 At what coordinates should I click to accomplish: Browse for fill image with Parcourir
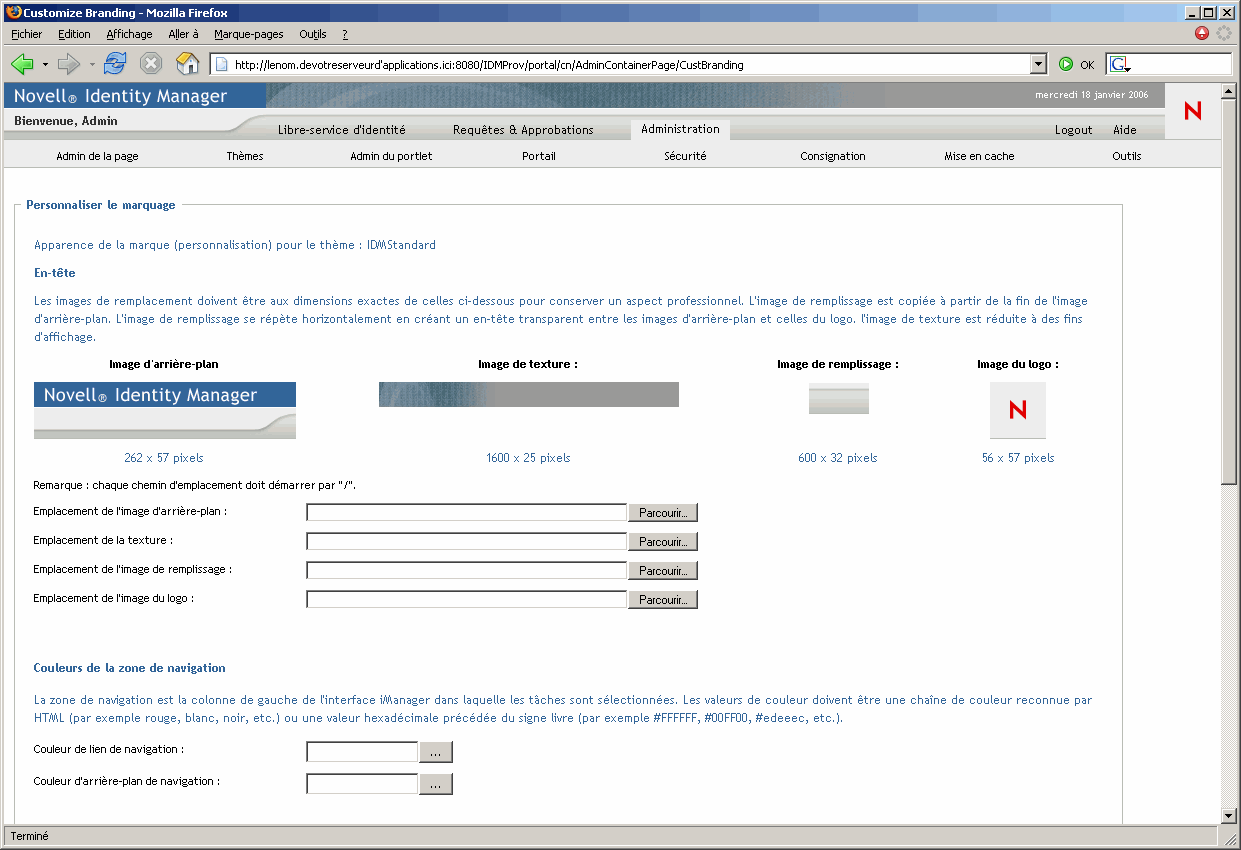(663, 570)
